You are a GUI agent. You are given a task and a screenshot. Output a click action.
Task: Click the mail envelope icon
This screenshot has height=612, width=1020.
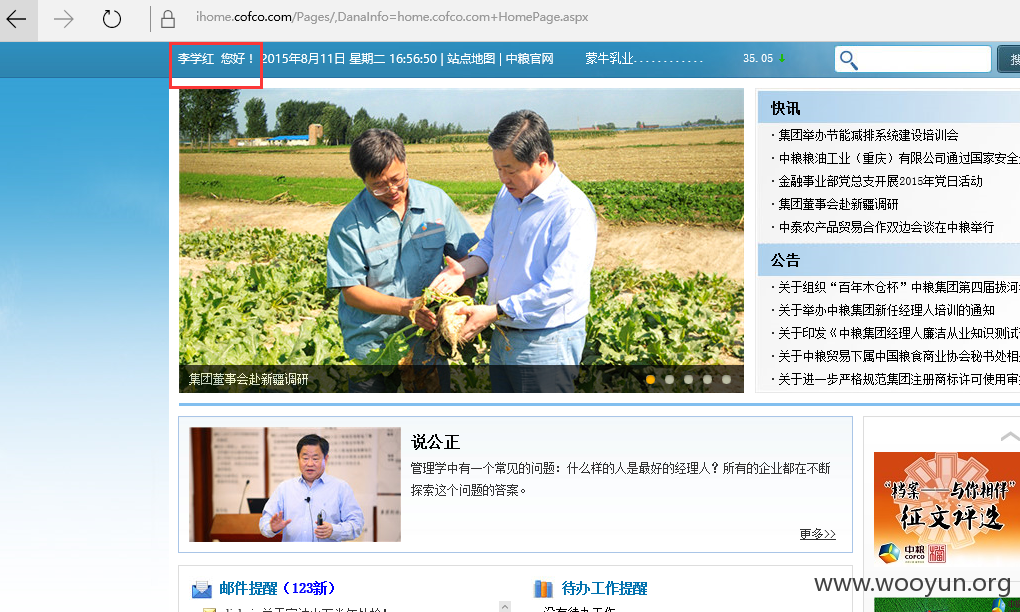click(x=202, y=589)
